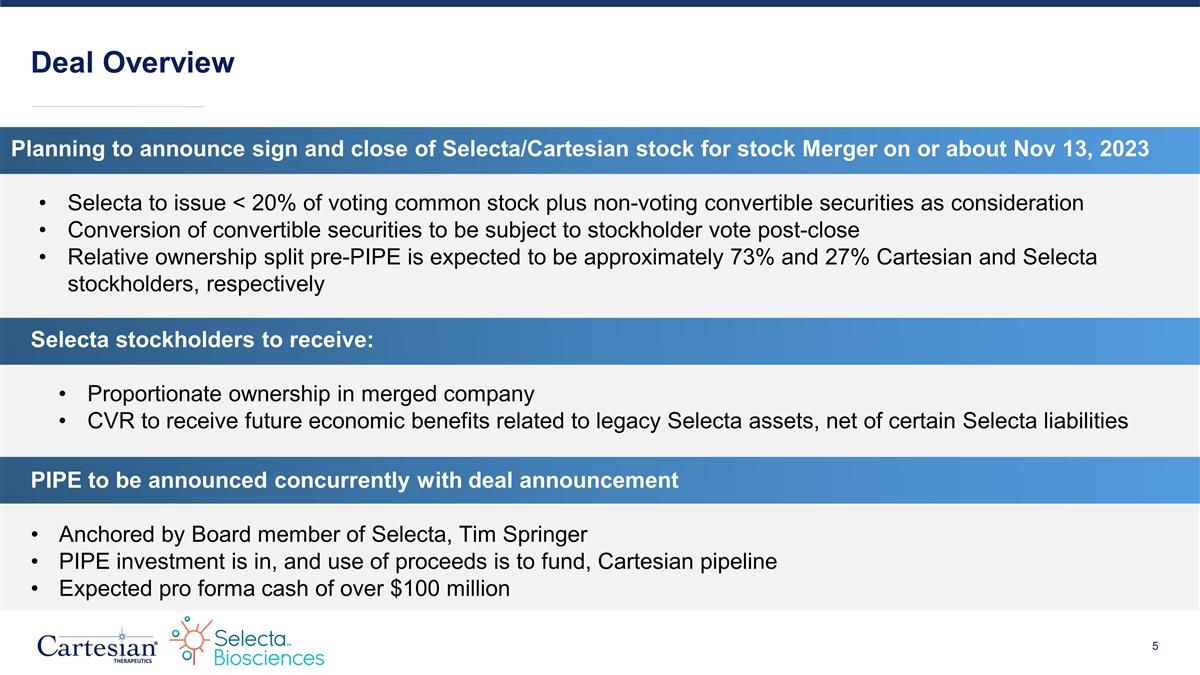Select the expected pro forma cash bullet
The height and width of the screenshot is (675, 1200).
point(285,589)
